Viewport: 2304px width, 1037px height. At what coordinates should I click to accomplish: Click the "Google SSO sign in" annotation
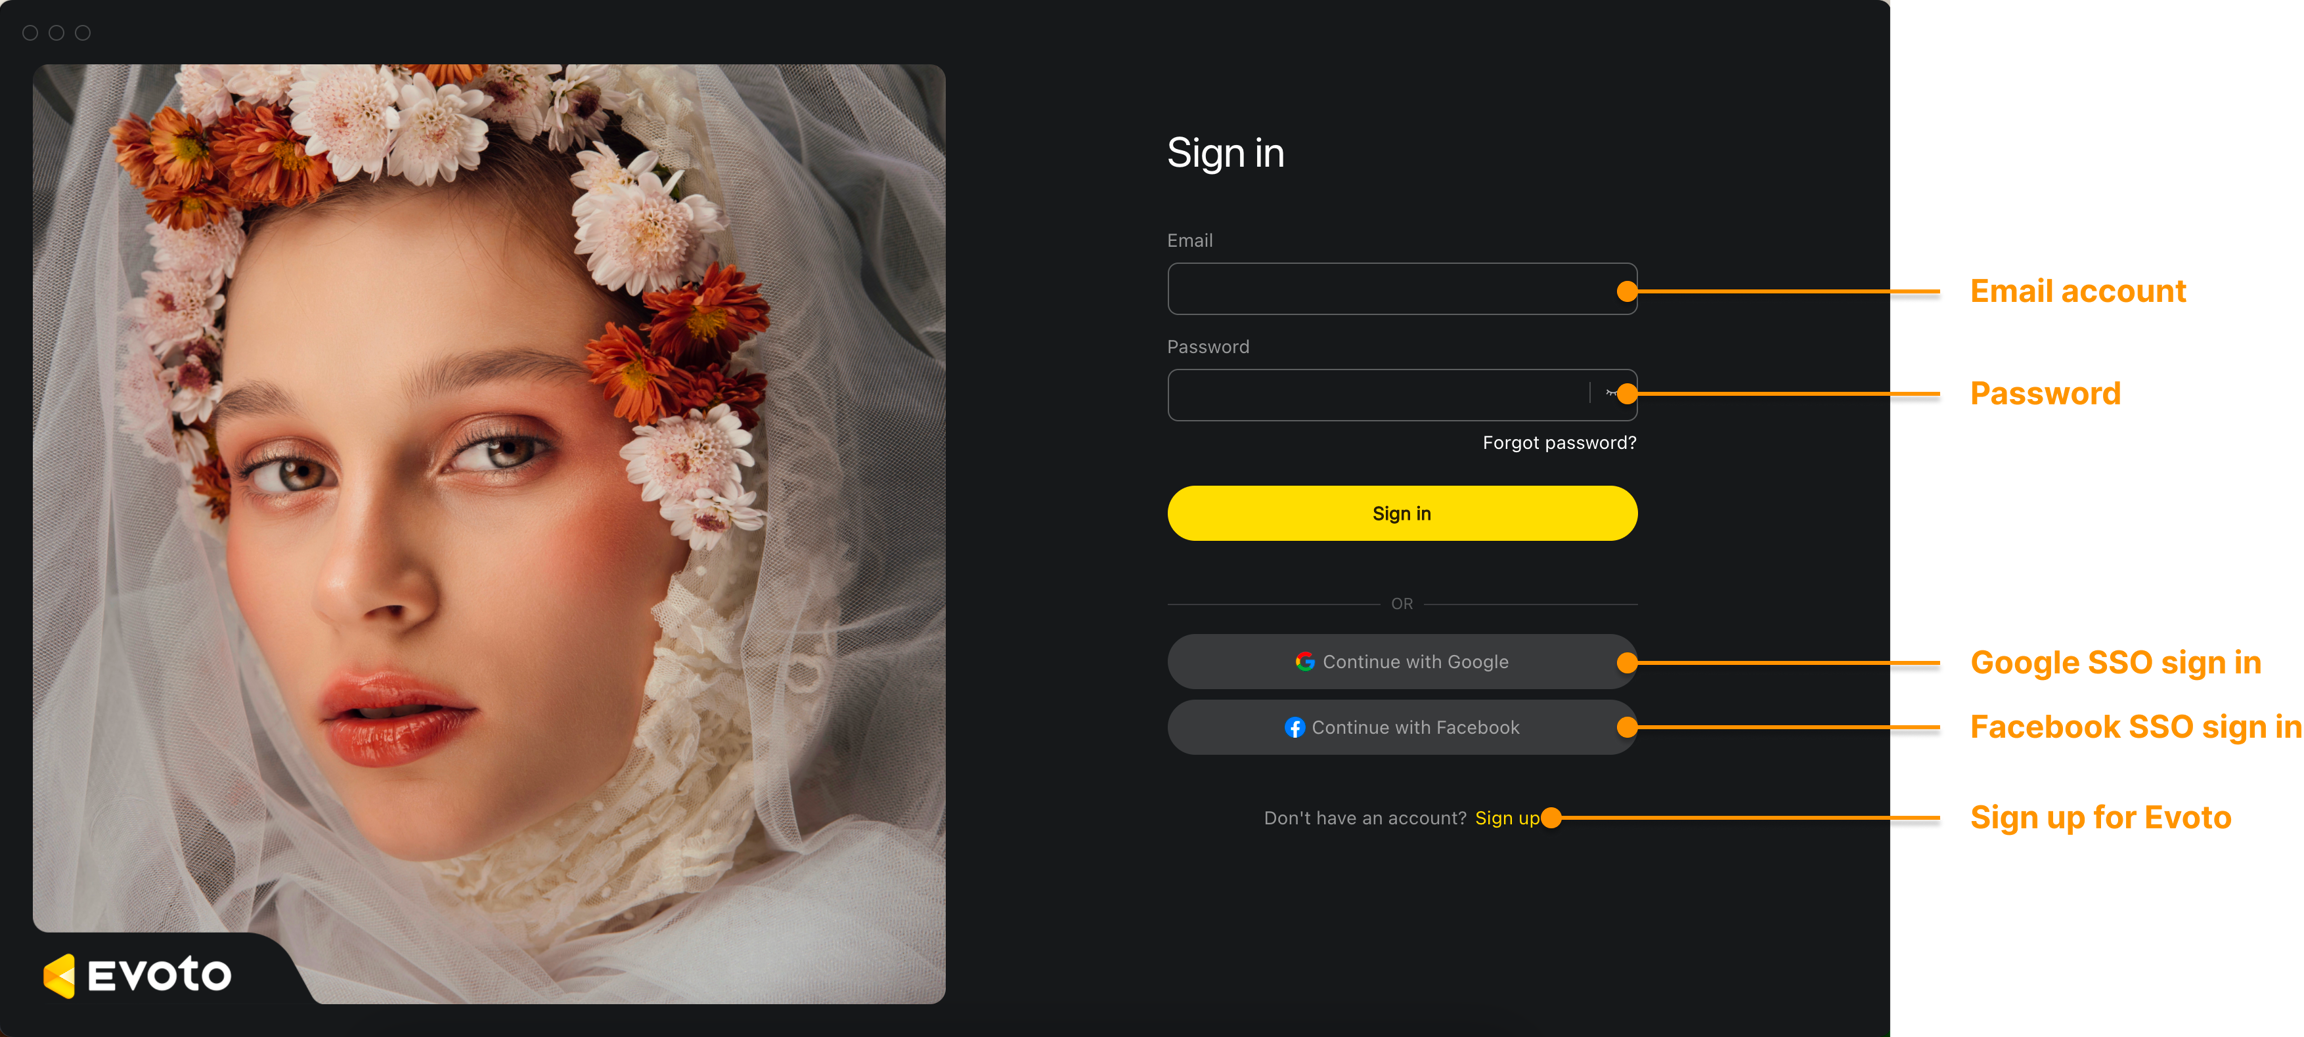click(2115, 662)
